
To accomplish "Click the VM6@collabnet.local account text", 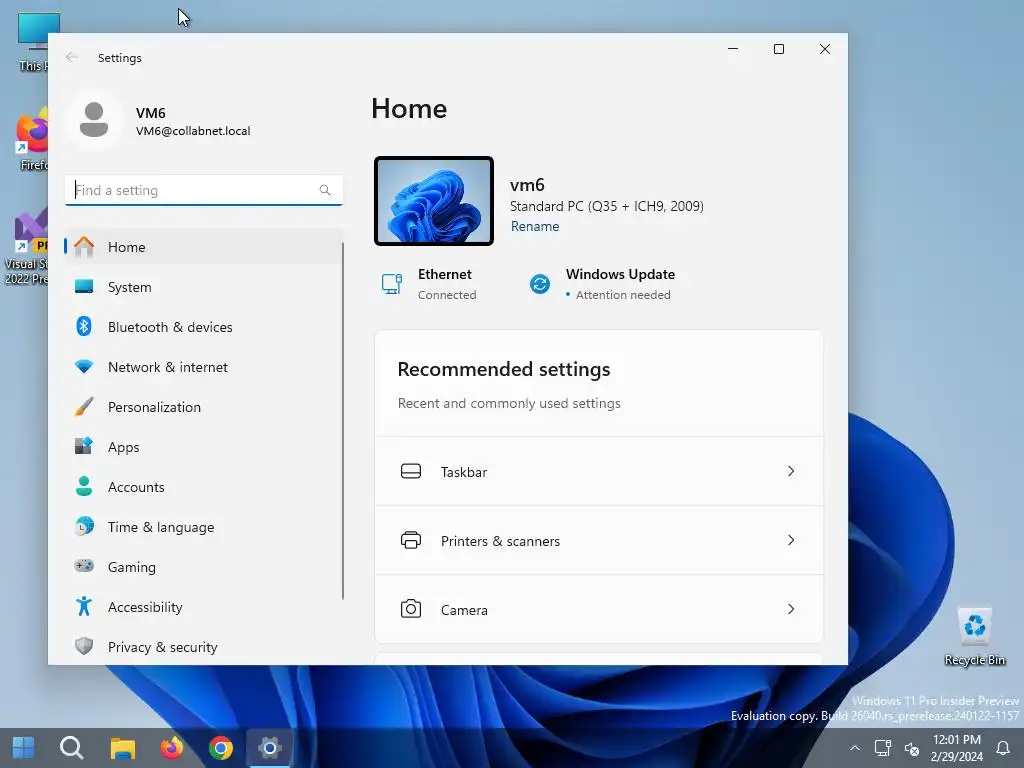I will (193, 131).
